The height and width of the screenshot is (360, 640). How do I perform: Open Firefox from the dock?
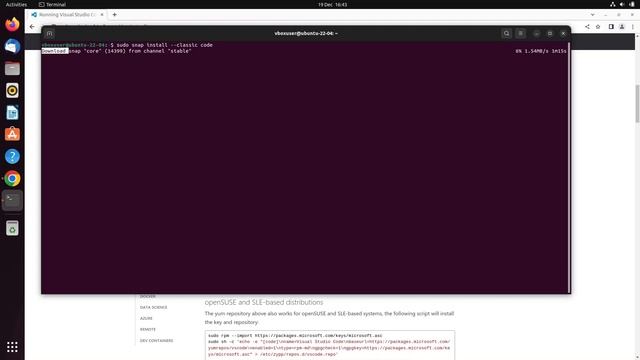tap(12, 24)
